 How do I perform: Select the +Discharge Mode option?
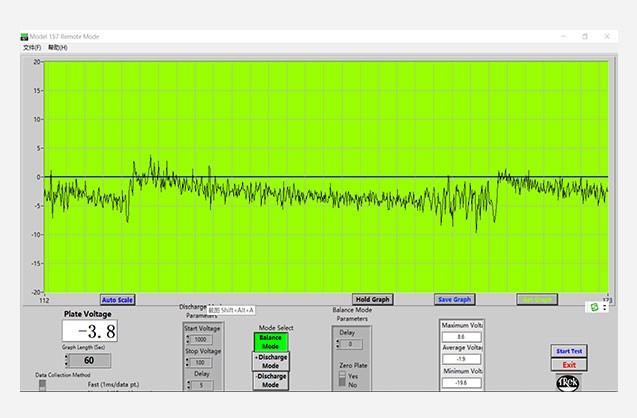(x=270, y=361)
